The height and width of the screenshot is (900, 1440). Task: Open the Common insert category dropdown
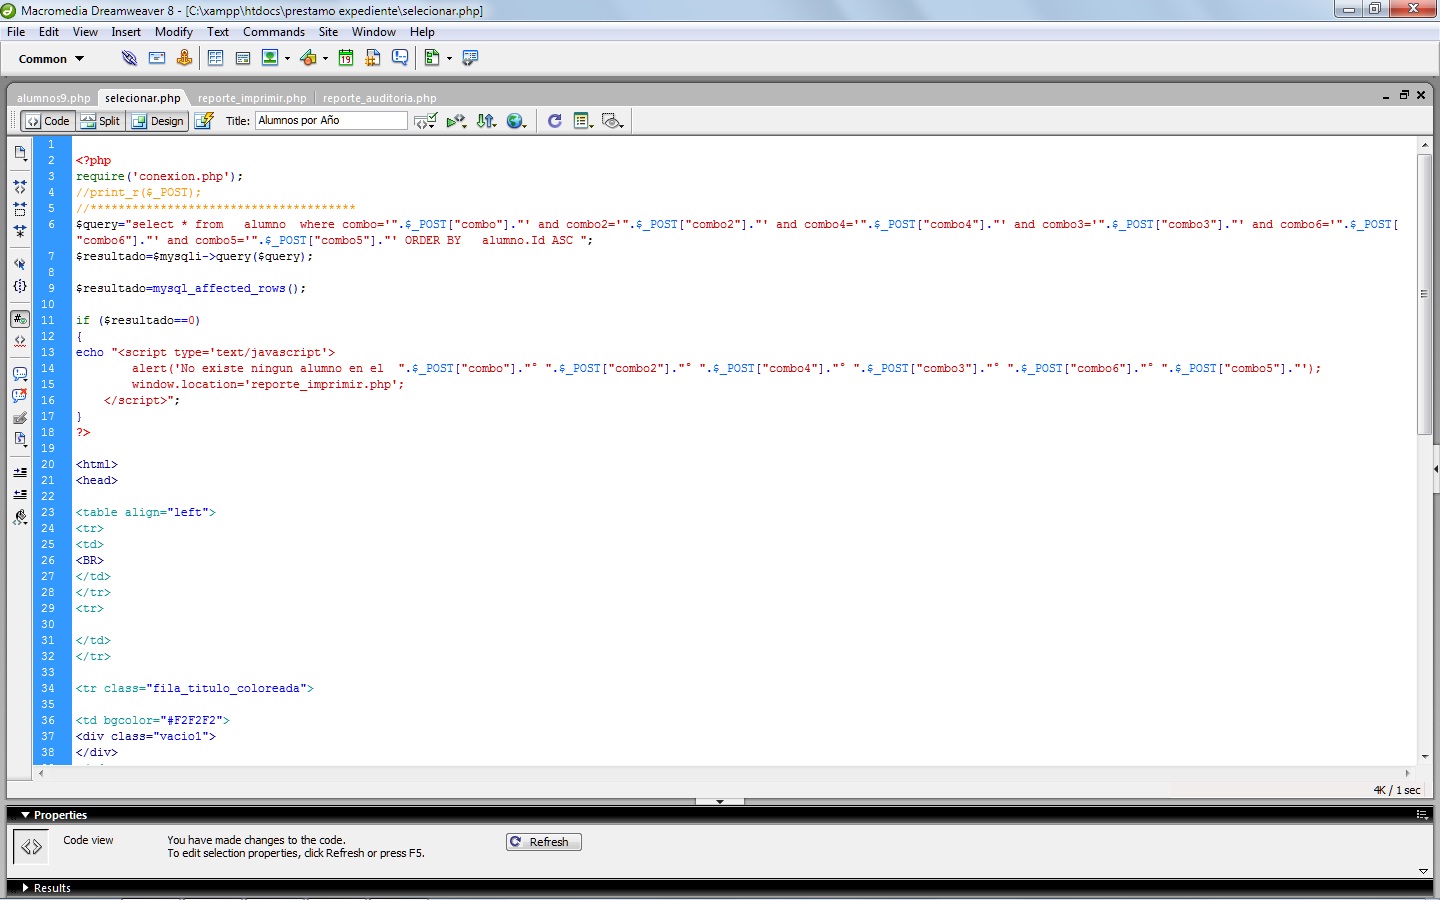(51, 59)
